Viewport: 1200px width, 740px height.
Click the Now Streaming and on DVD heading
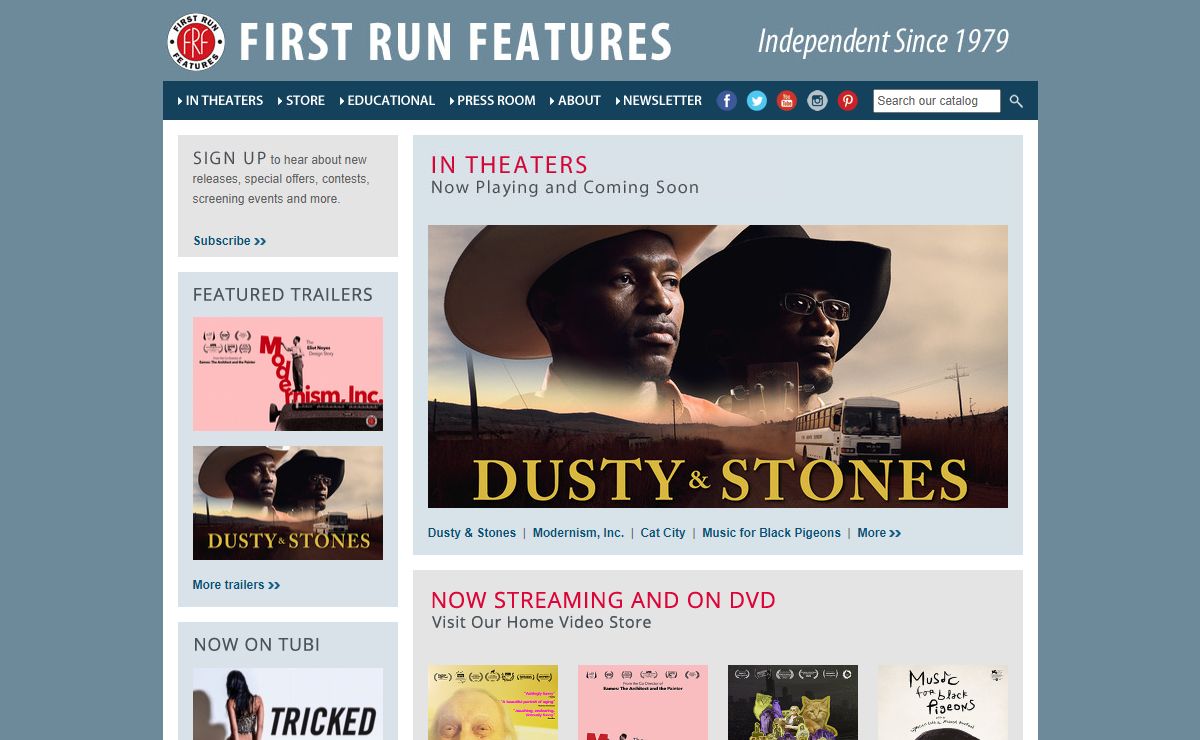point(603,600)
